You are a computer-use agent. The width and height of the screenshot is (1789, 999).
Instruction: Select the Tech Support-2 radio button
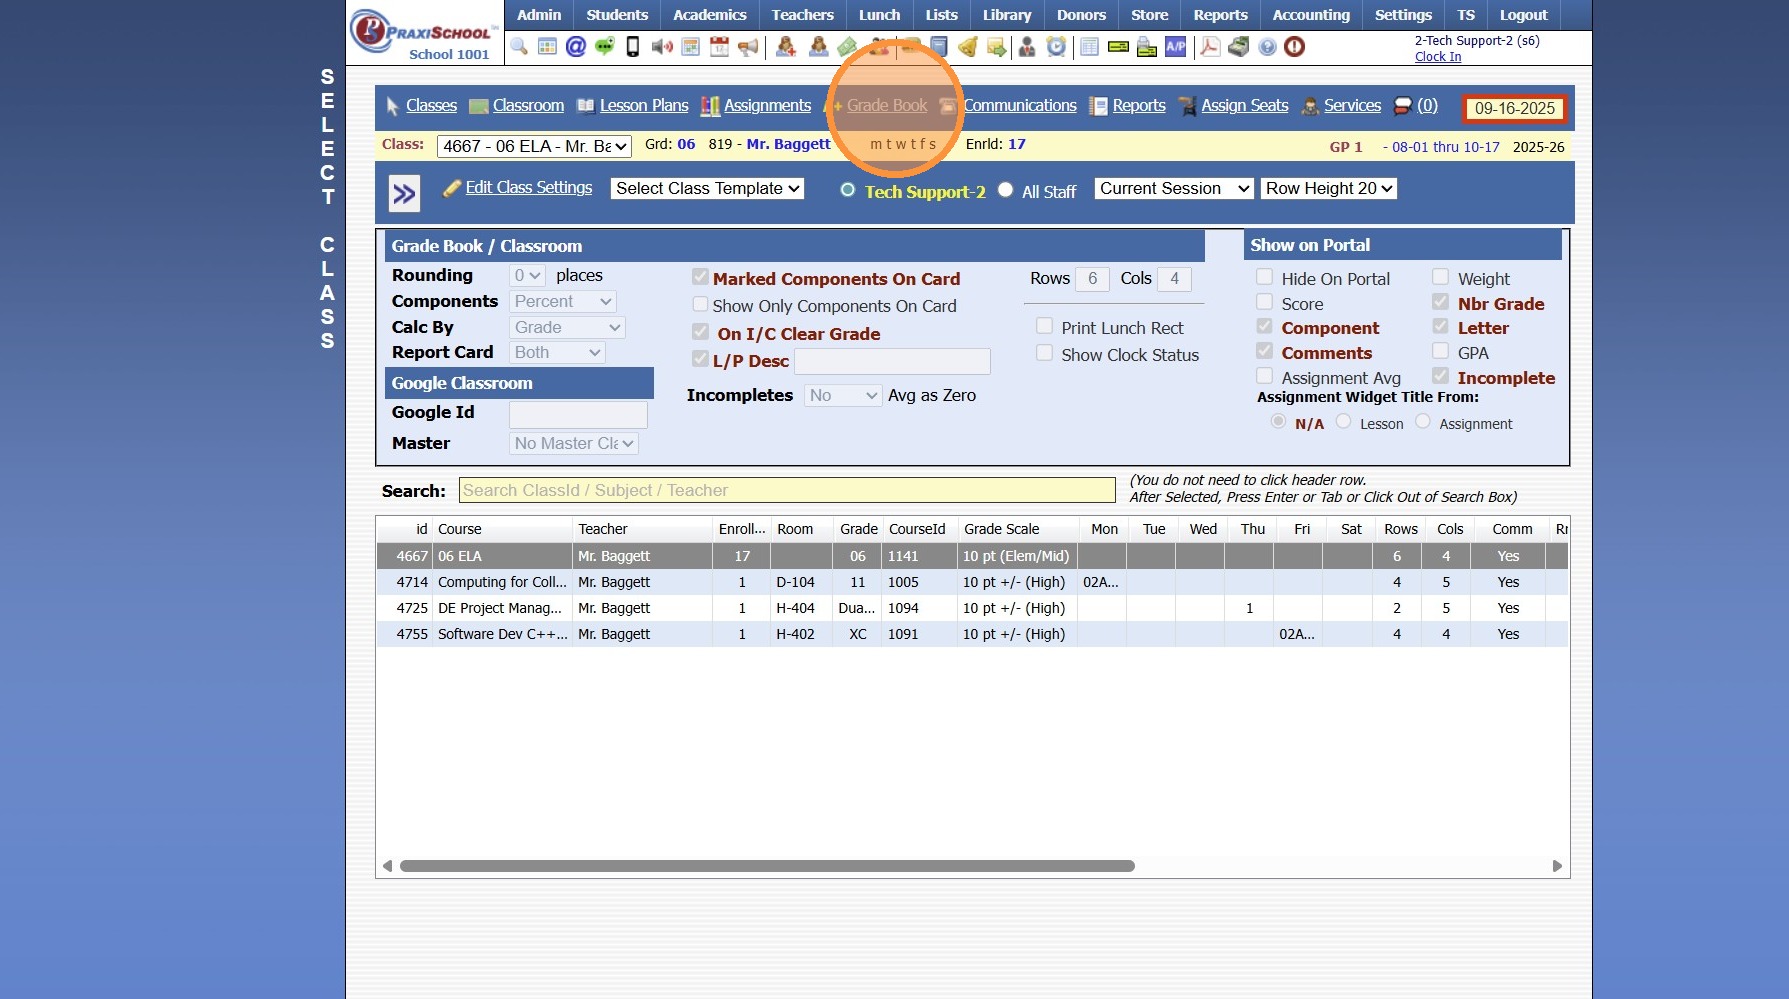(x=848, y=190)
